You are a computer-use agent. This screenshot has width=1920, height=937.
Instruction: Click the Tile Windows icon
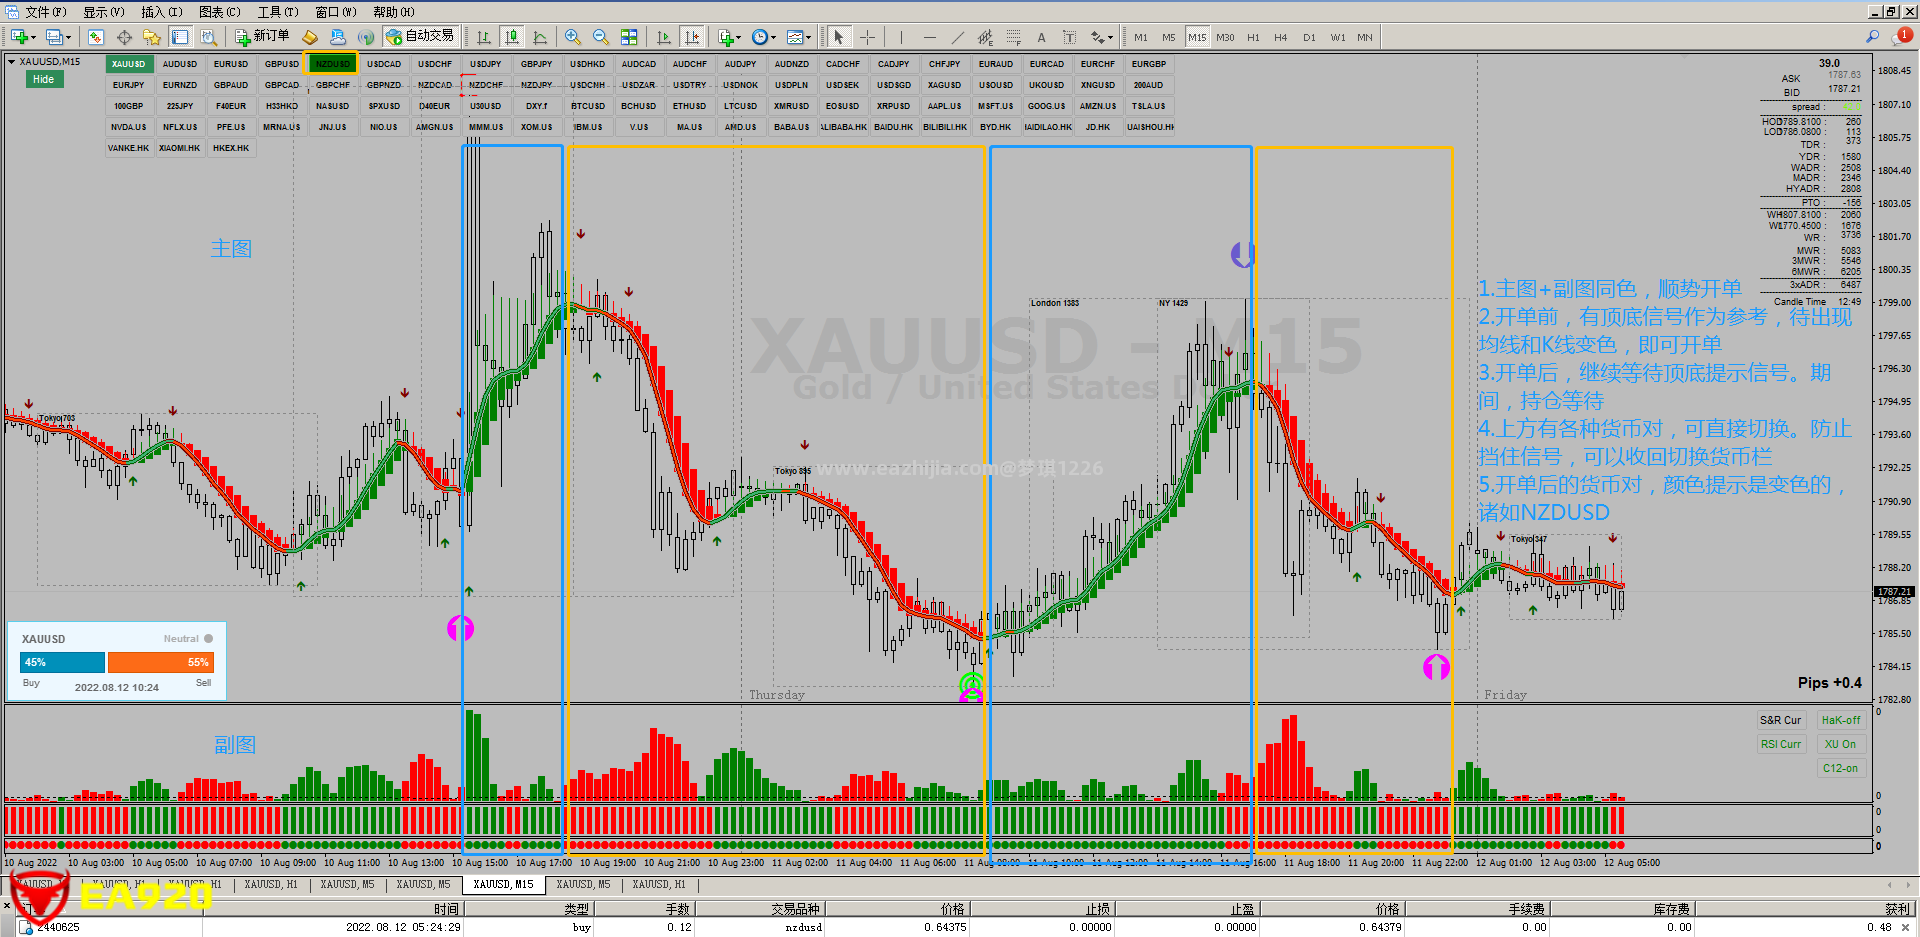tap(629, 37)
